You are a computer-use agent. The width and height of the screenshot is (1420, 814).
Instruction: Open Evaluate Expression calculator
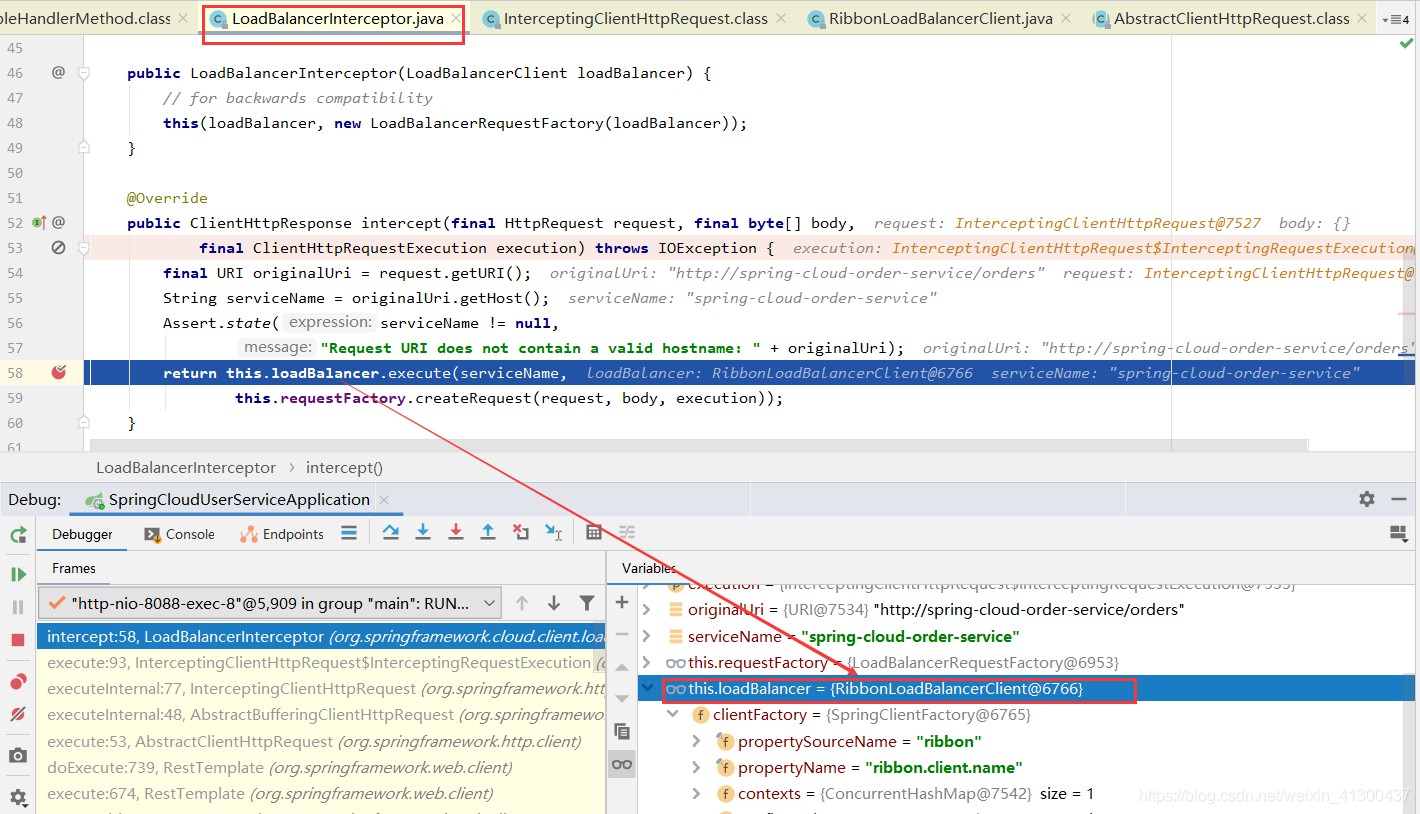point(594,532)
